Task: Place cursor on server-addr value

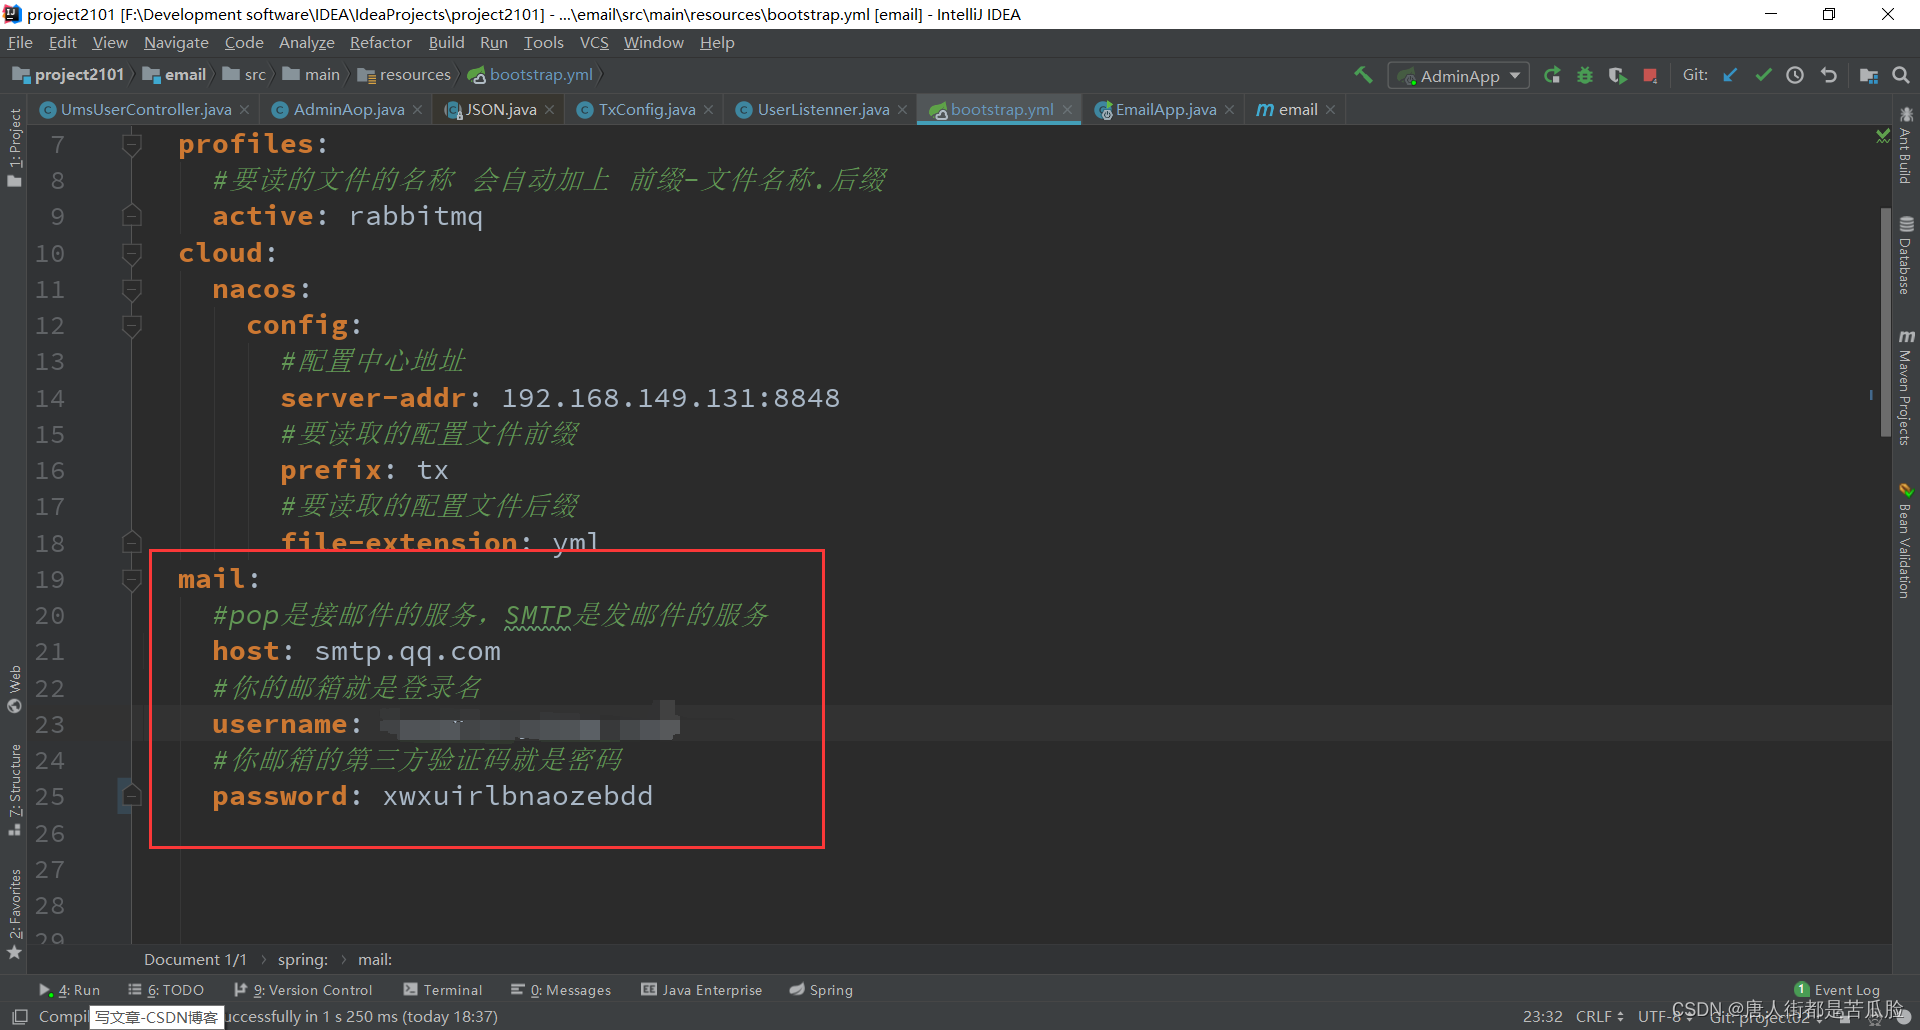Action: [670, 398]
